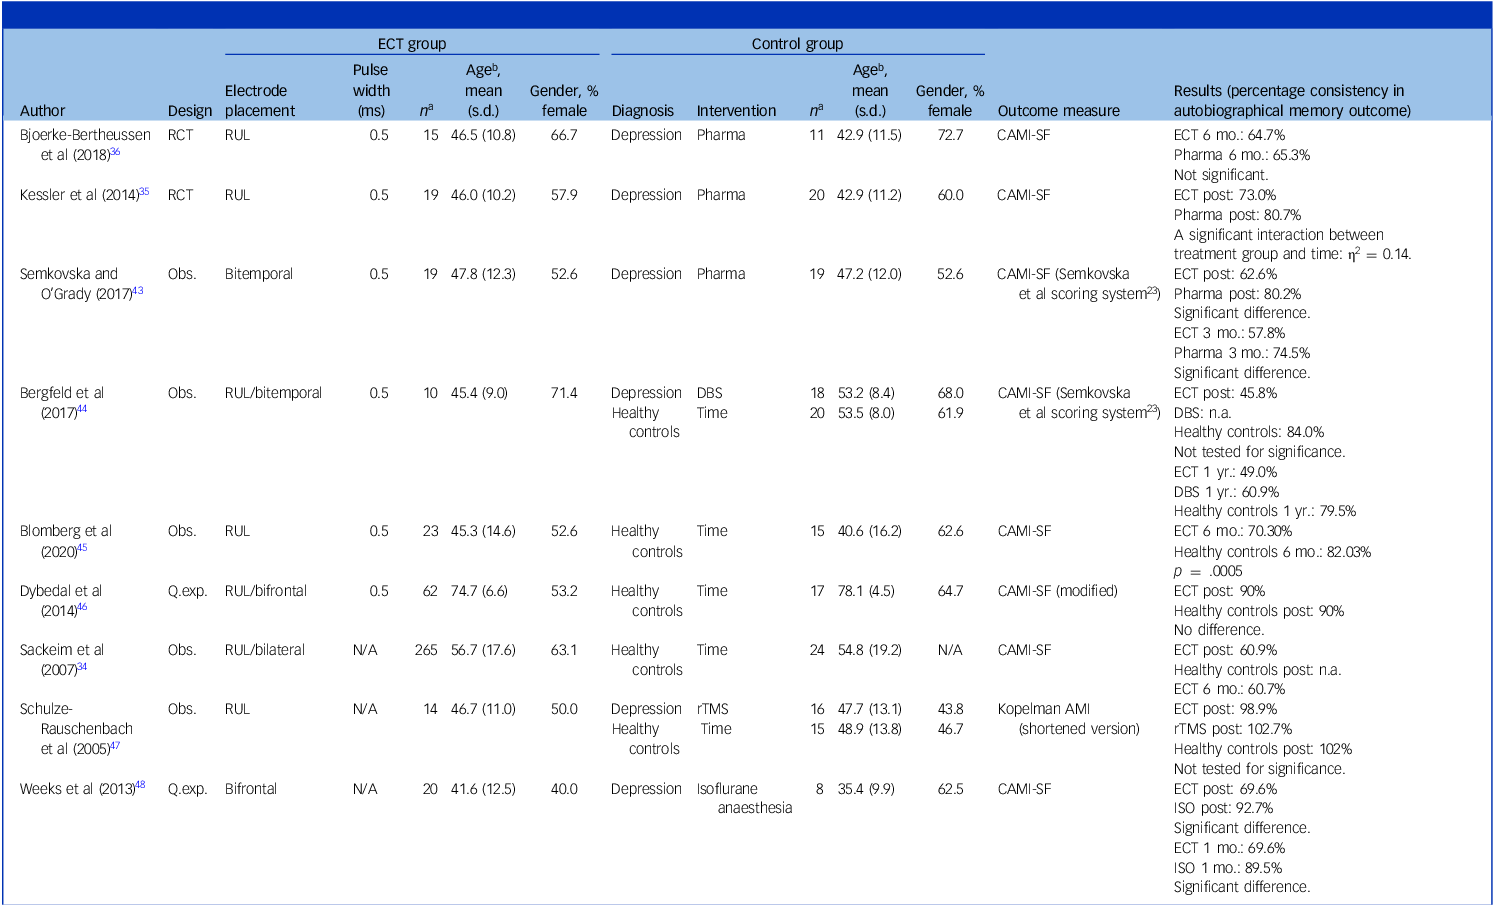The height and width of the screenshot is (906, 1494).
Task: Click the Author column header
Action: click(x=42, y=111)
